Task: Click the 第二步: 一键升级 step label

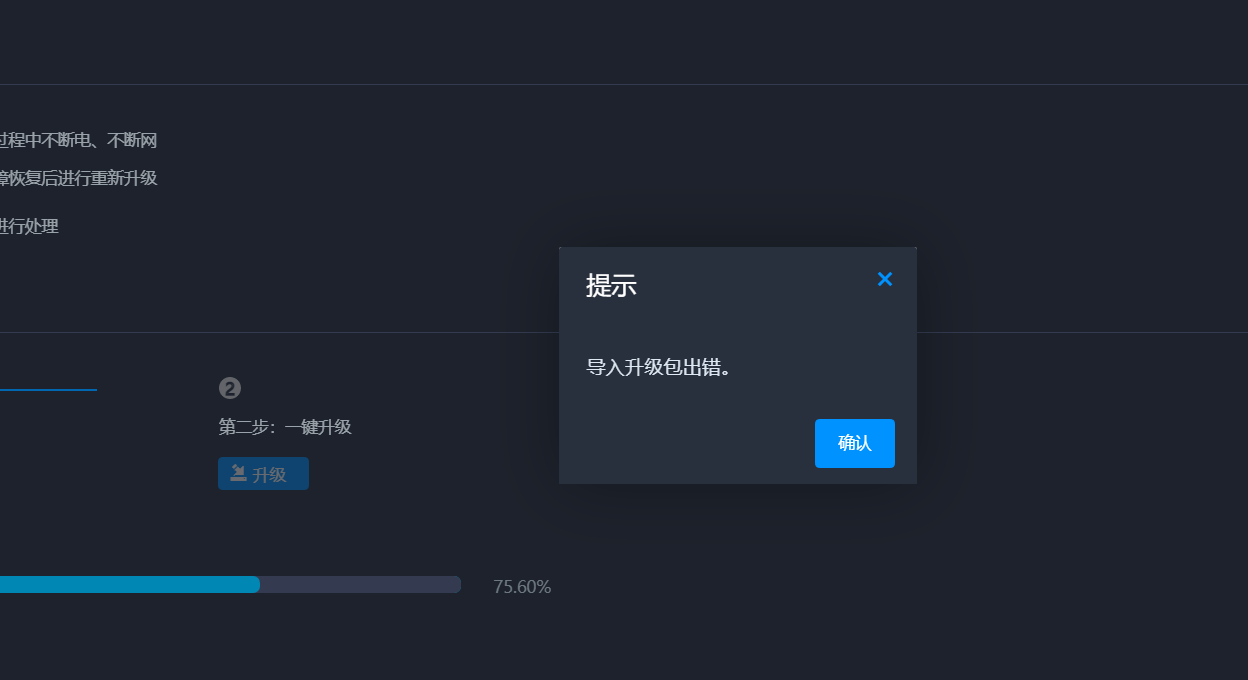Action: (x=285, y=427)
